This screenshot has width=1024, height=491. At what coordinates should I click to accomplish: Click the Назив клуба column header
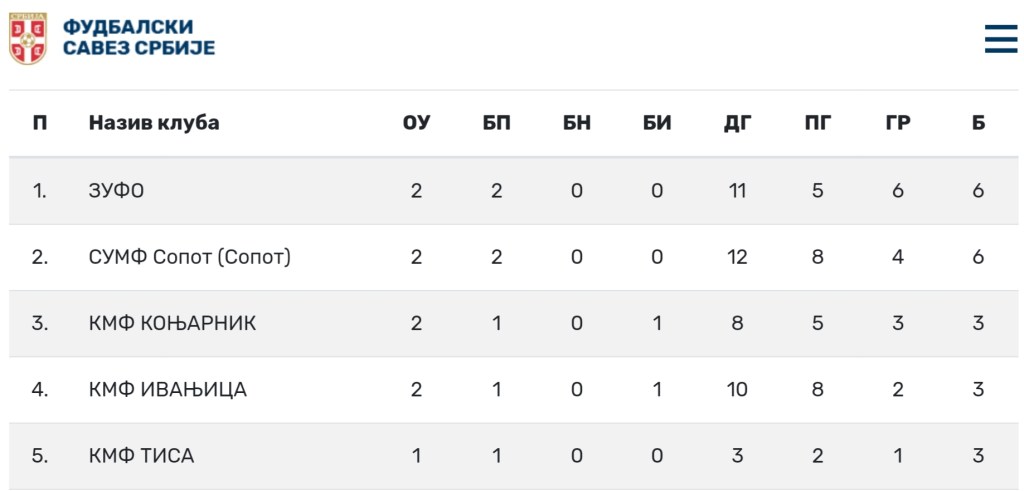[154, 123]
